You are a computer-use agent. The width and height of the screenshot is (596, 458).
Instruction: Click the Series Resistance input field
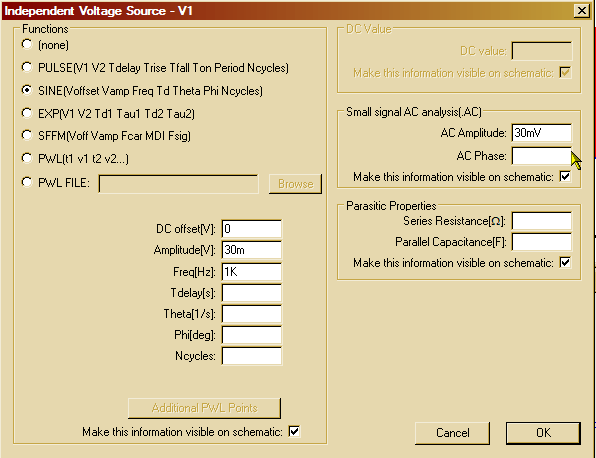coord(541,221)
